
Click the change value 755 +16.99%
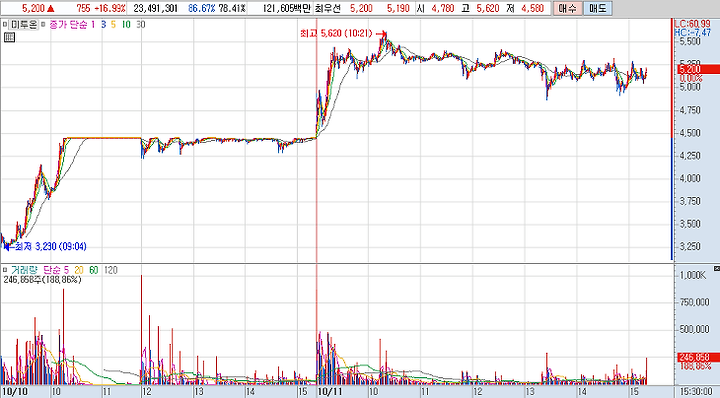pyautogui.click(x=101, y=8)
